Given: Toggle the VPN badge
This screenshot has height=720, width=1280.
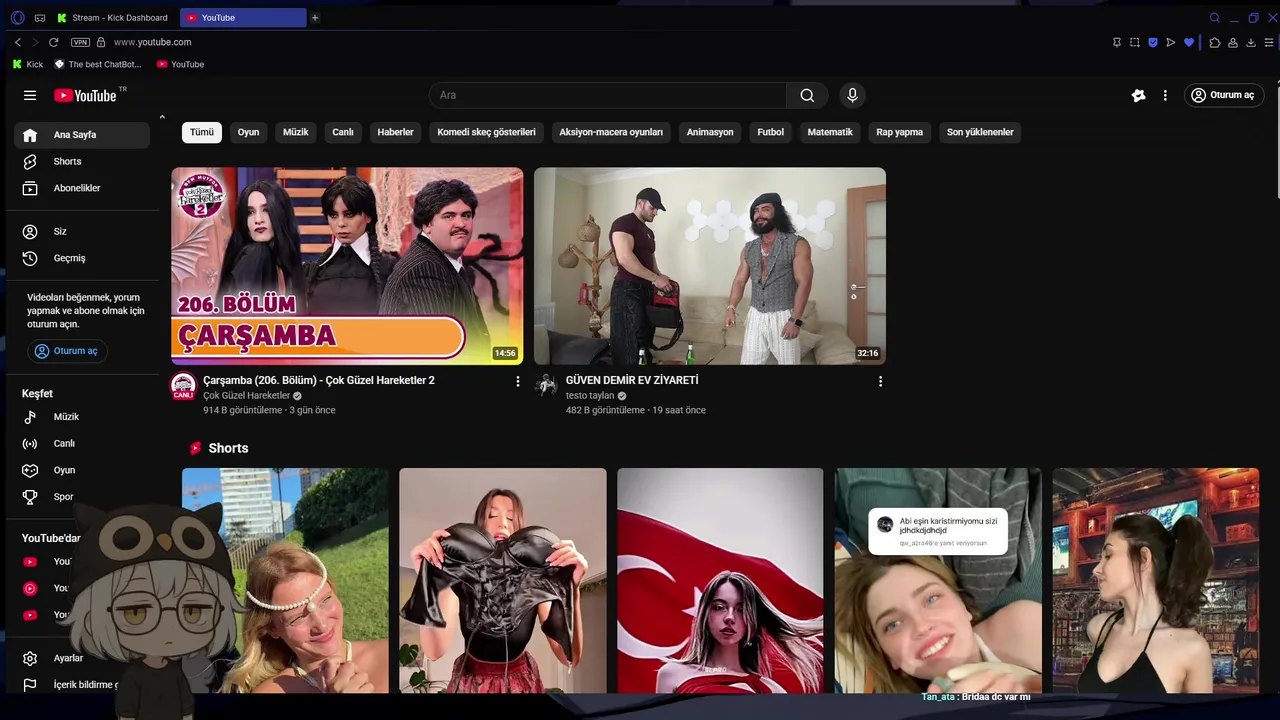Looking at the screenshot, I should click(x=80, y=42).
